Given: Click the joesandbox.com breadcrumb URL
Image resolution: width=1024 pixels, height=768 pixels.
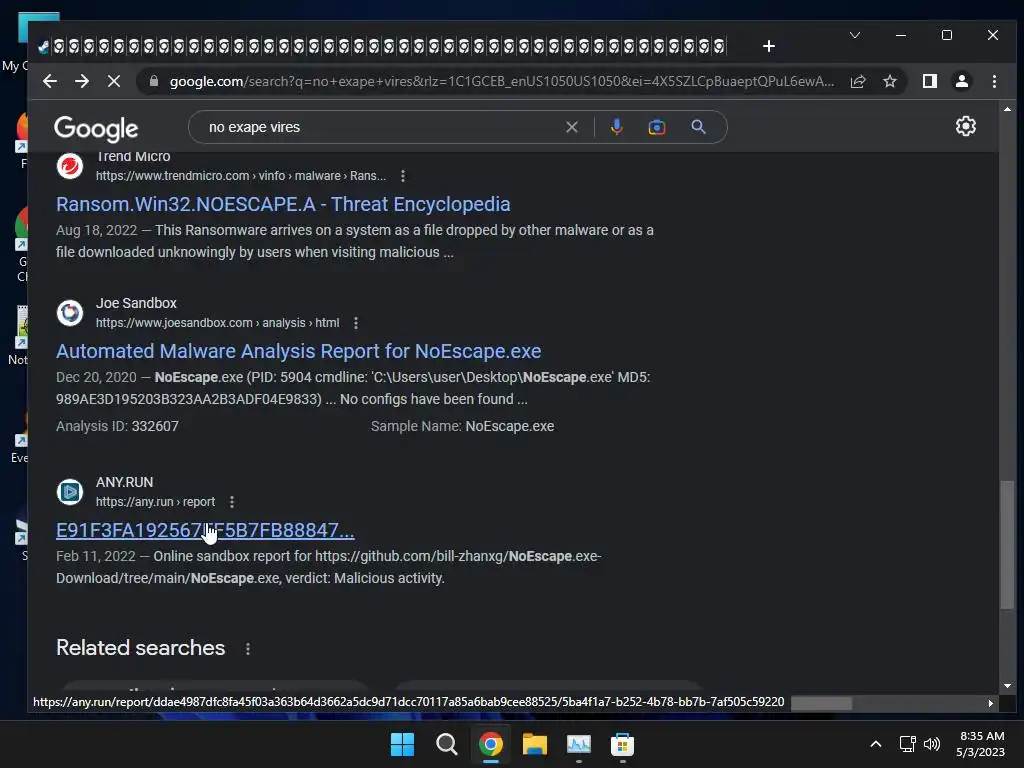Looking at the screenshot, I should point(217,323).
